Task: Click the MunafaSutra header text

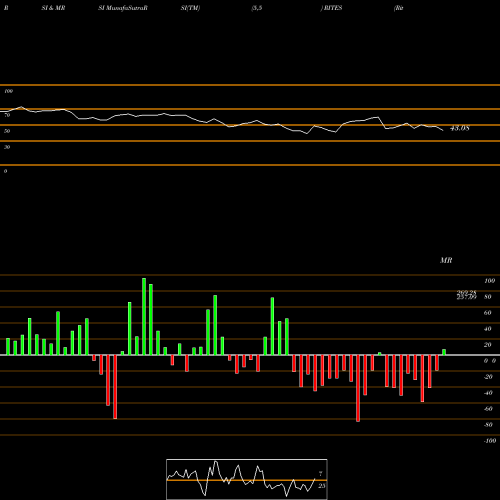Action: click(123, 8)
